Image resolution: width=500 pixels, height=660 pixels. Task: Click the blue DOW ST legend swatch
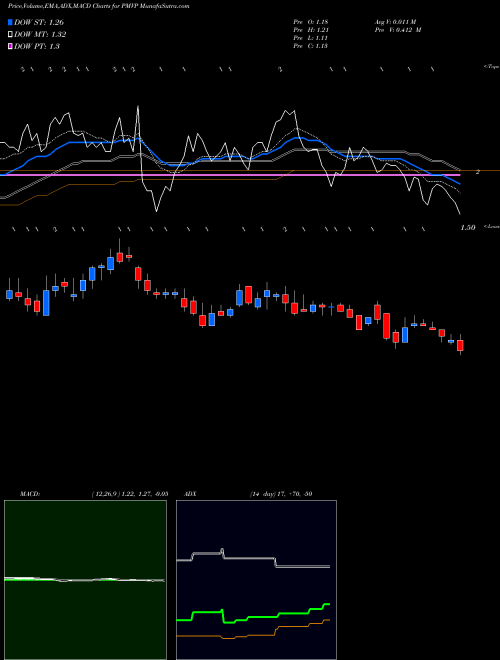pyautogui.click(x=10, y=22)
